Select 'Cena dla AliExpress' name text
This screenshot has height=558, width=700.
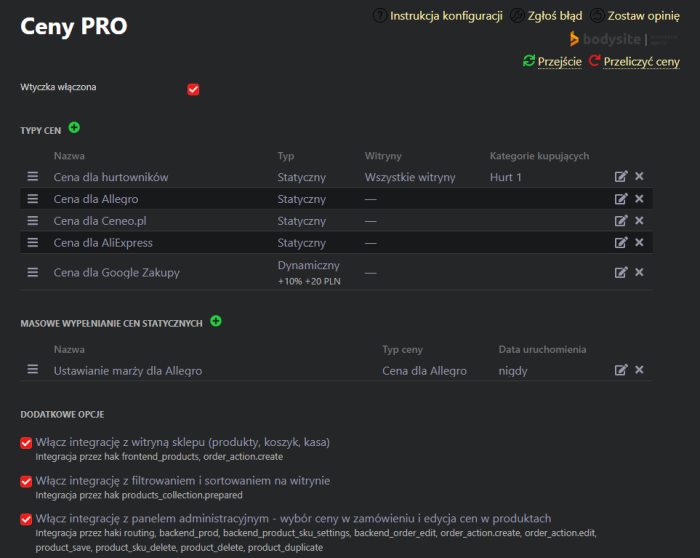(103, 243)
